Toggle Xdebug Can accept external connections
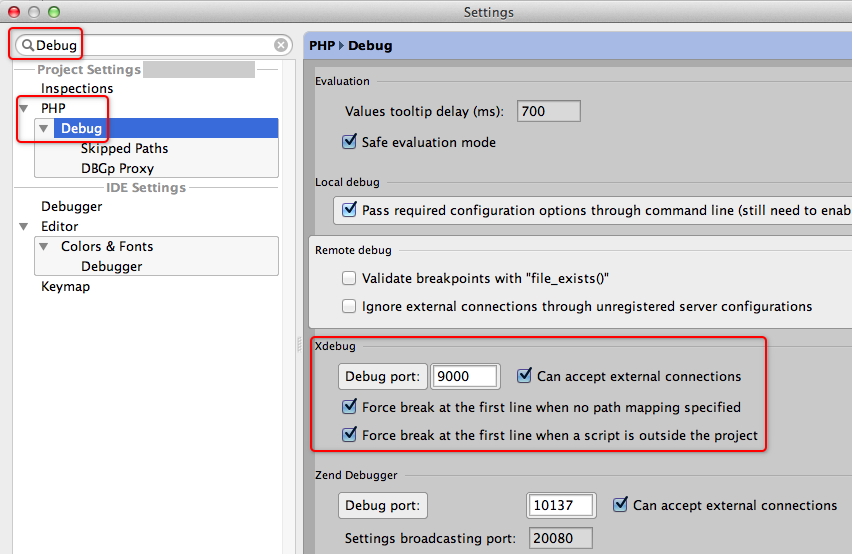Image resolution: width=852 pixels, height=554 pixels. coord(525,377)
